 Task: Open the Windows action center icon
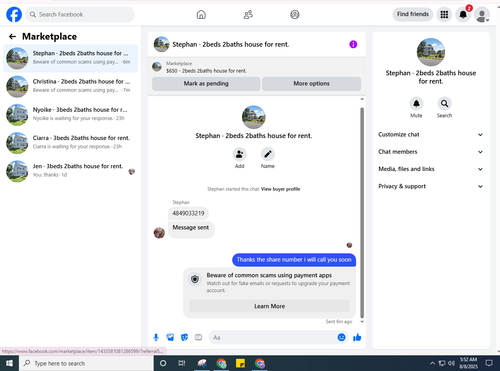coord(489,363)
